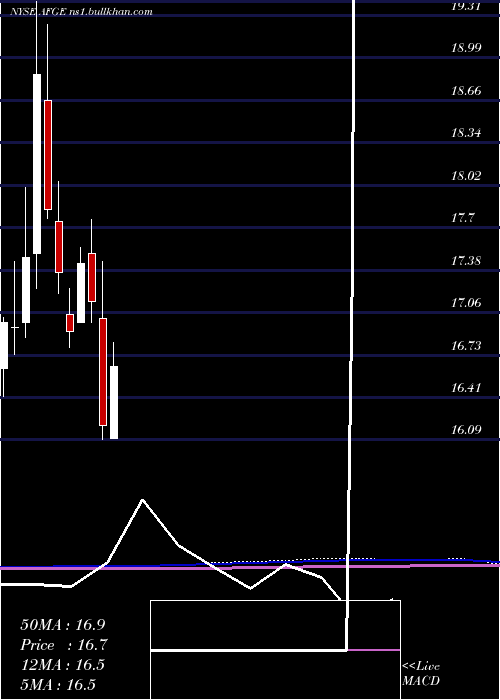Click the 17.7 price axis label
Viewport: 500px width, 700px height.
(x=462, y=218)
